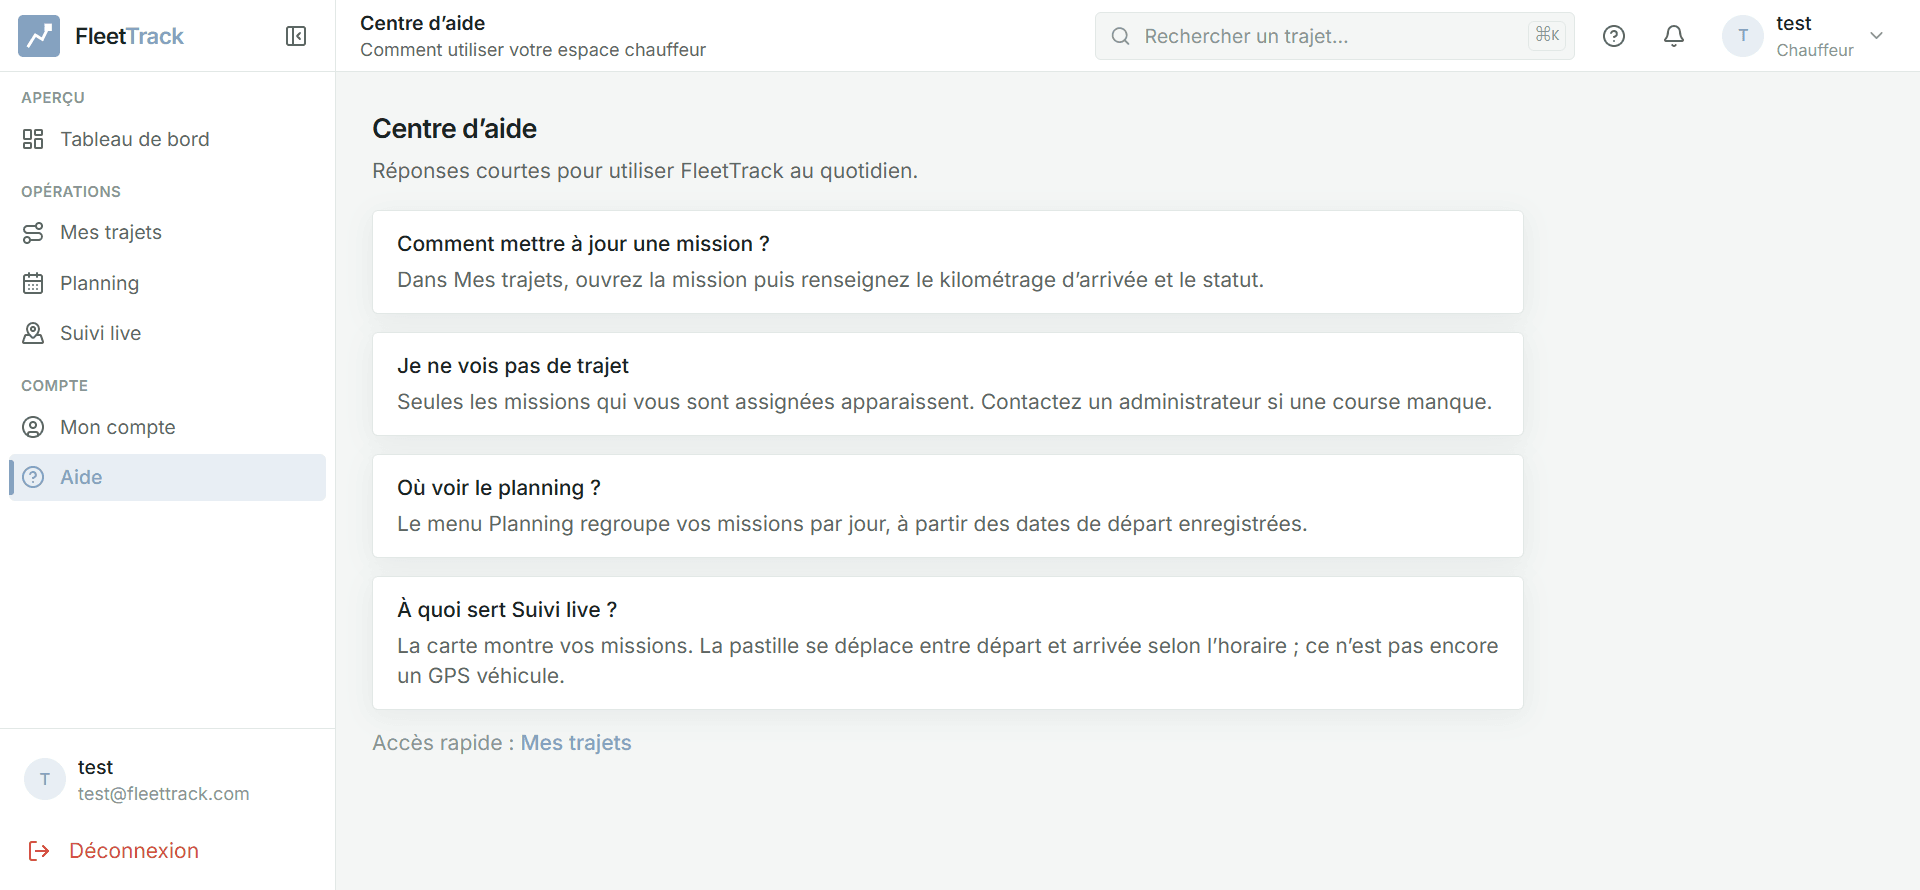Open the help question-mark icon in header

tap(1614, 36)
